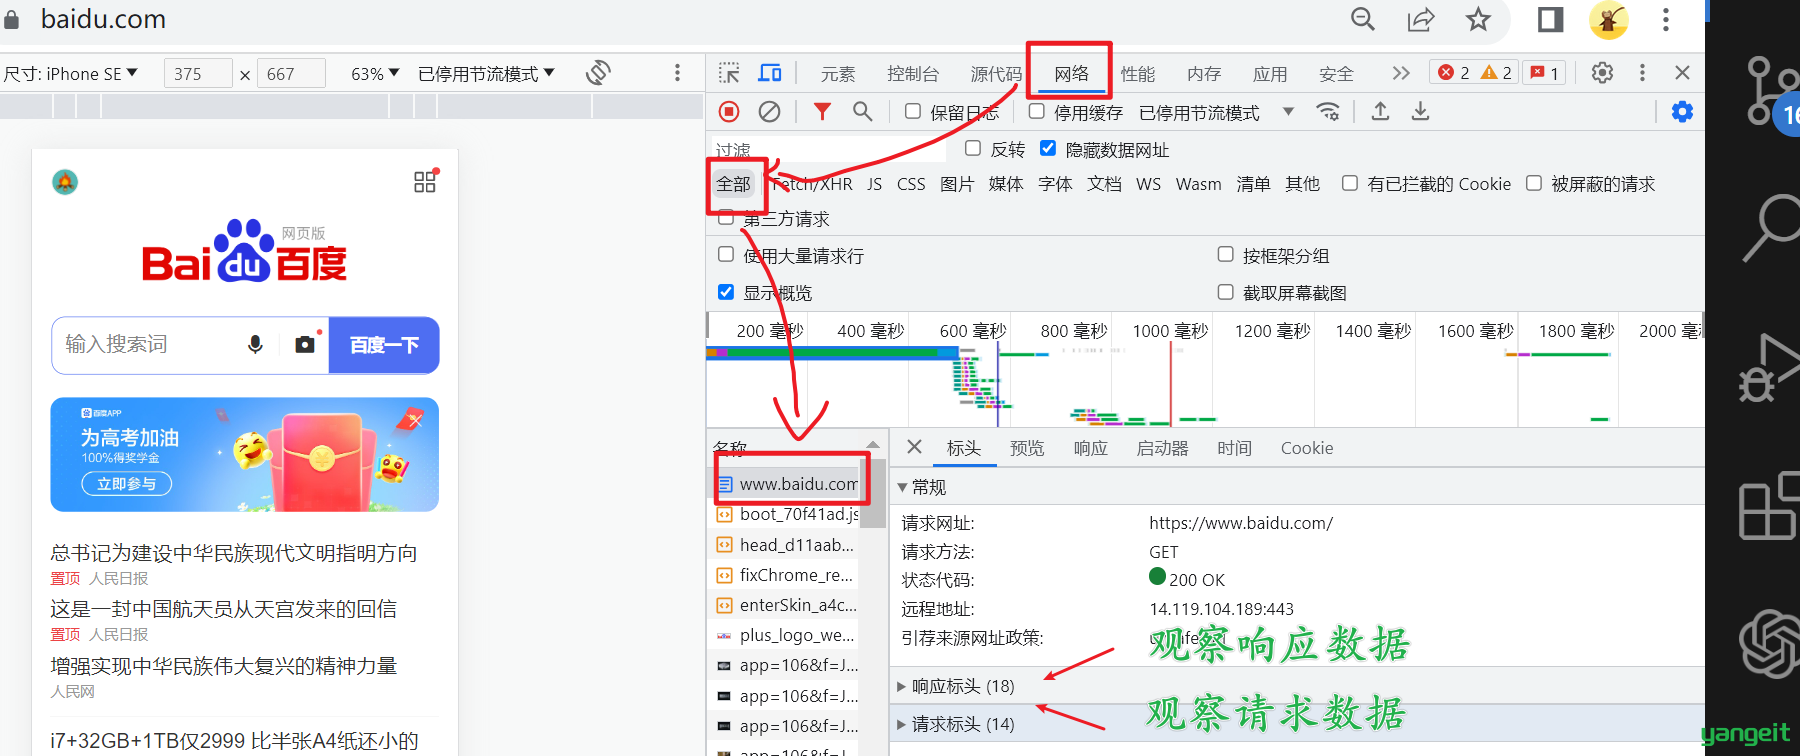Open Chrome three-dot menu
Image resolution: width=1800 pixels, height=756 pixels.
coord(1666,19)
